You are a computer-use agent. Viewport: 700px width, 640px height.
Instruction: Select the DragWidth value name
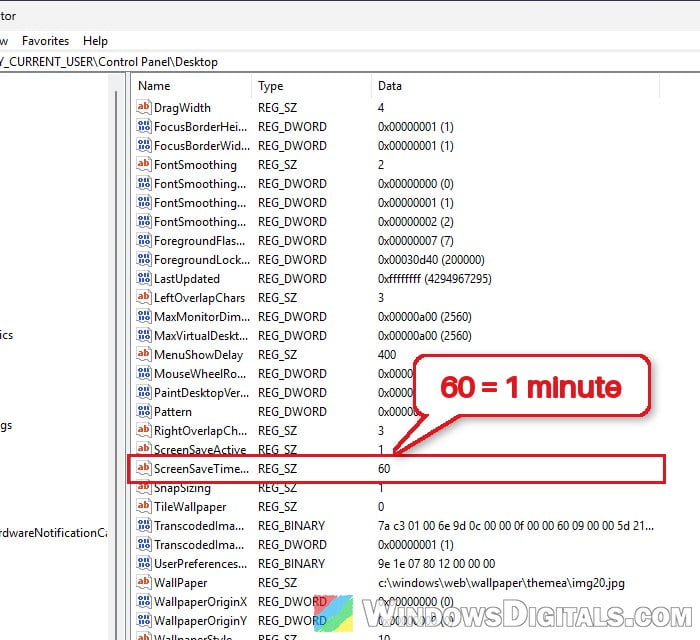(x=182, y=108)
